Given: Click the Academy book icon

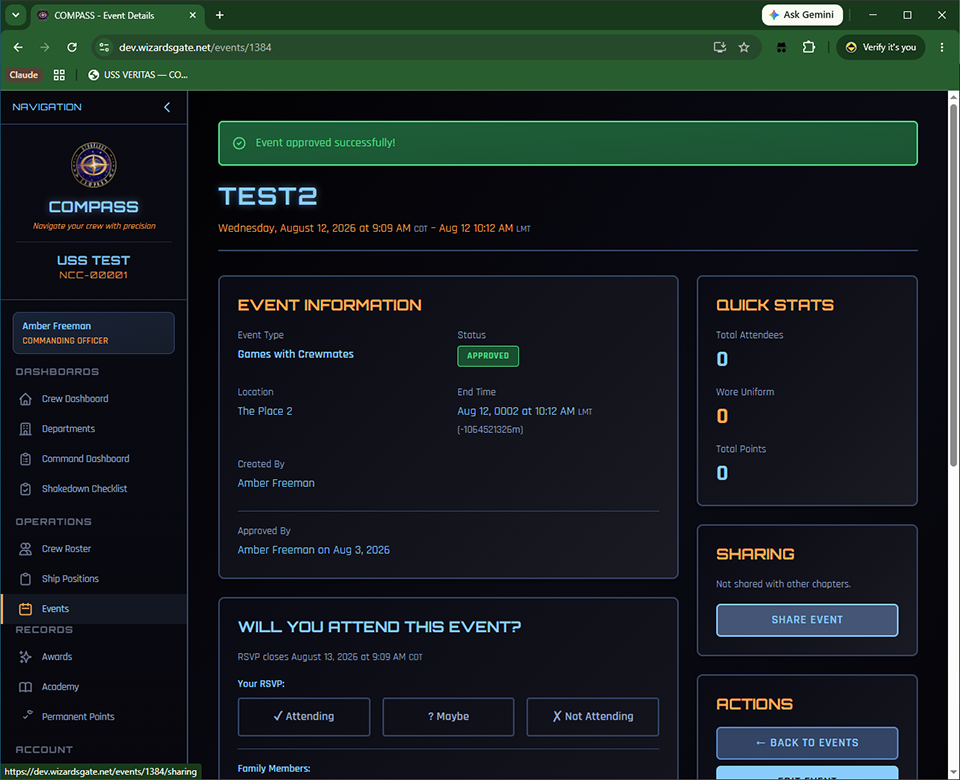Looking at the screenshot, I should [25, 687].
